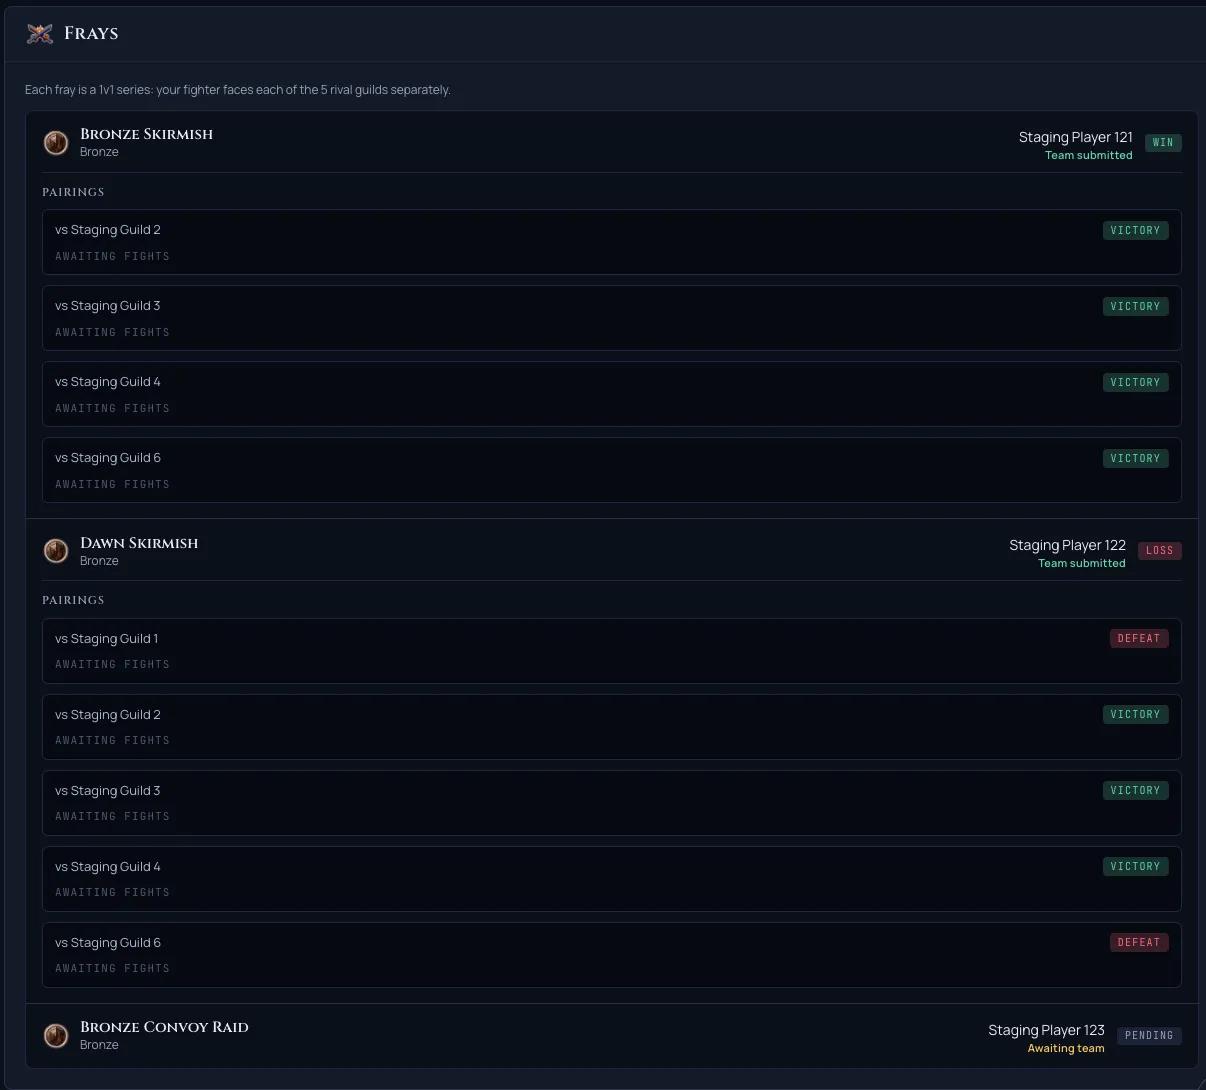Screen dimensions: 1206x1090
Task: Click VICTORY badge in Dawn Skirmish Guild 3 row
Action: [1135, 790]
